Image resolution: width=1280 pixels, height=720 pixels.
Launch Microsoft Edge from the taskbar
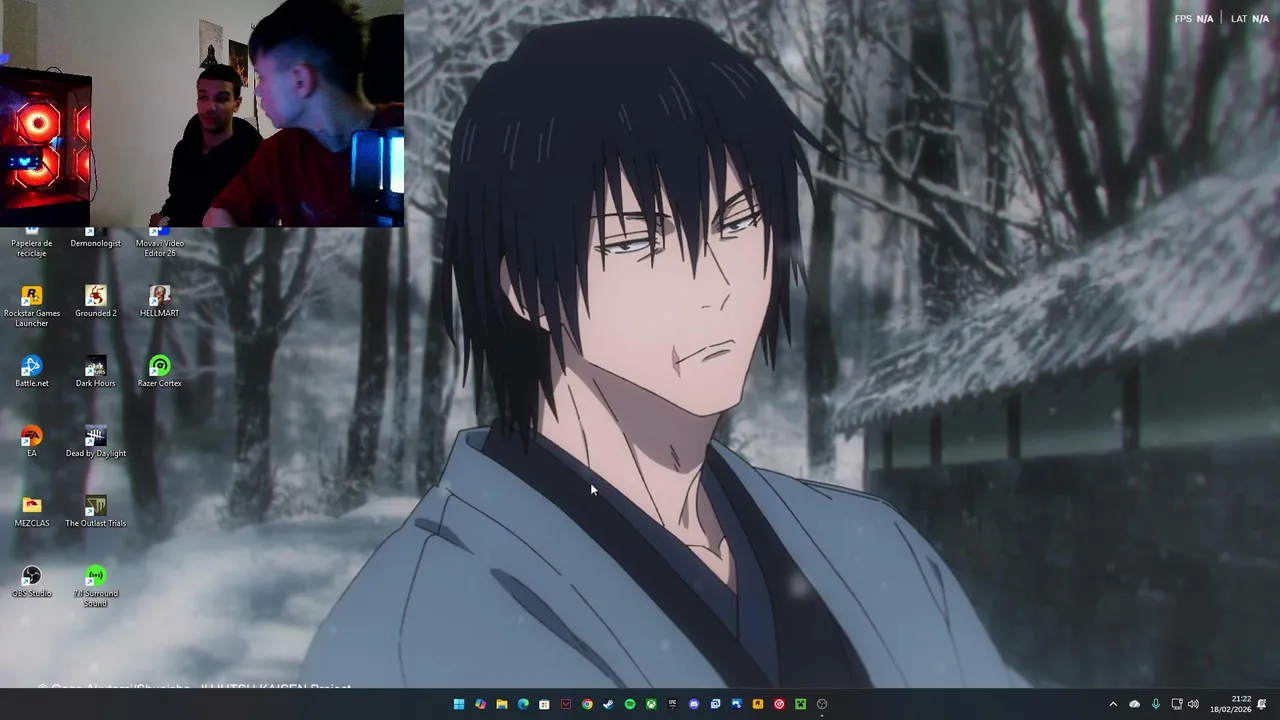coord(523,704)
